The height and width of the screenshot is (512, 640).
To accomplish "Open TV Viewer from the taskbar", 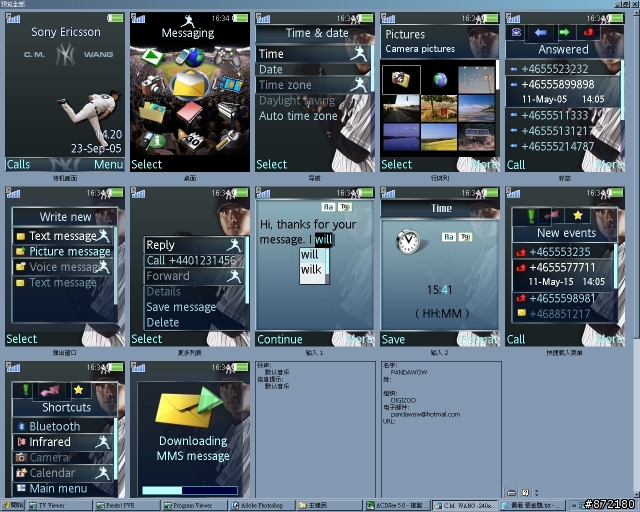I will [60, 506].
